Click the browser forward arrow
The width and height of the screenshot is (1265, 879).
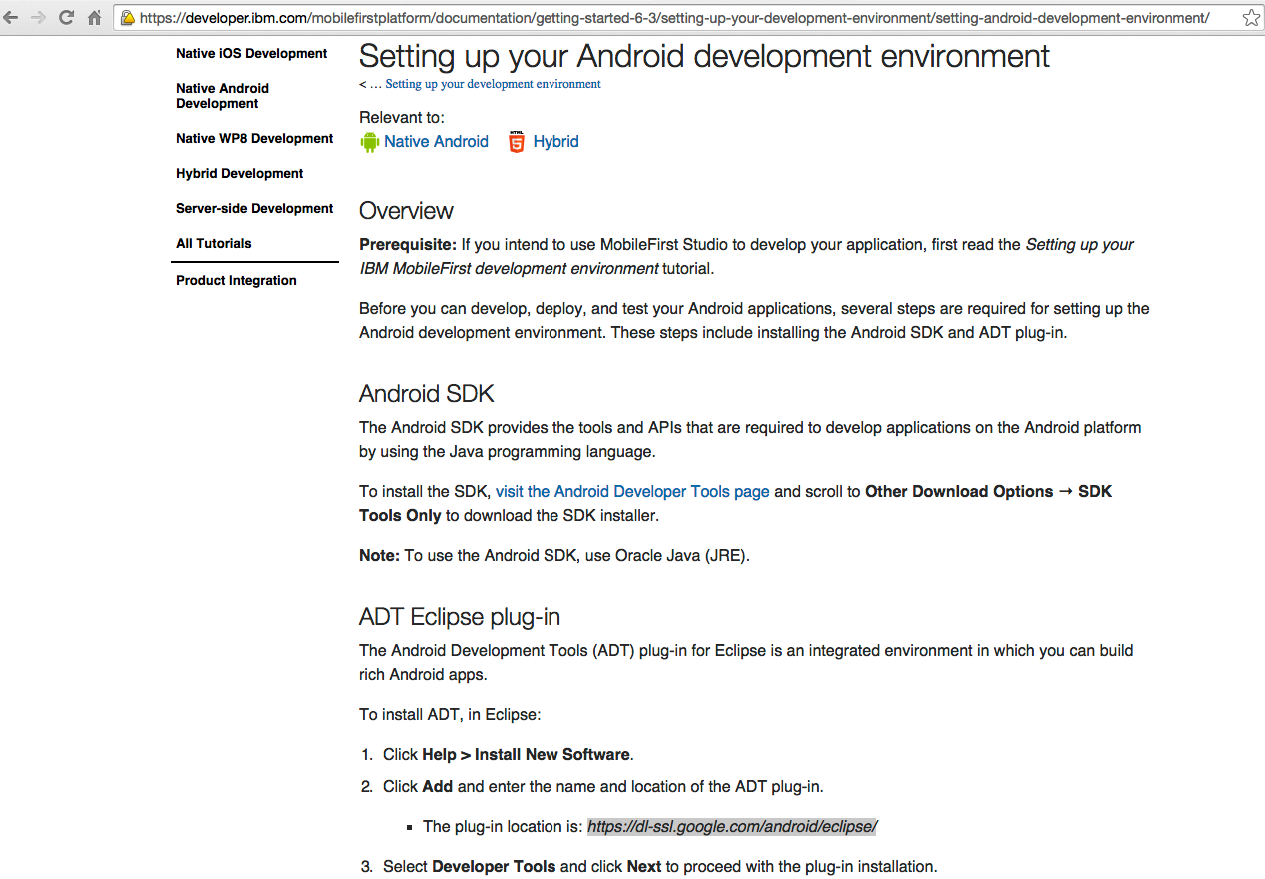[x=38, y=17]
